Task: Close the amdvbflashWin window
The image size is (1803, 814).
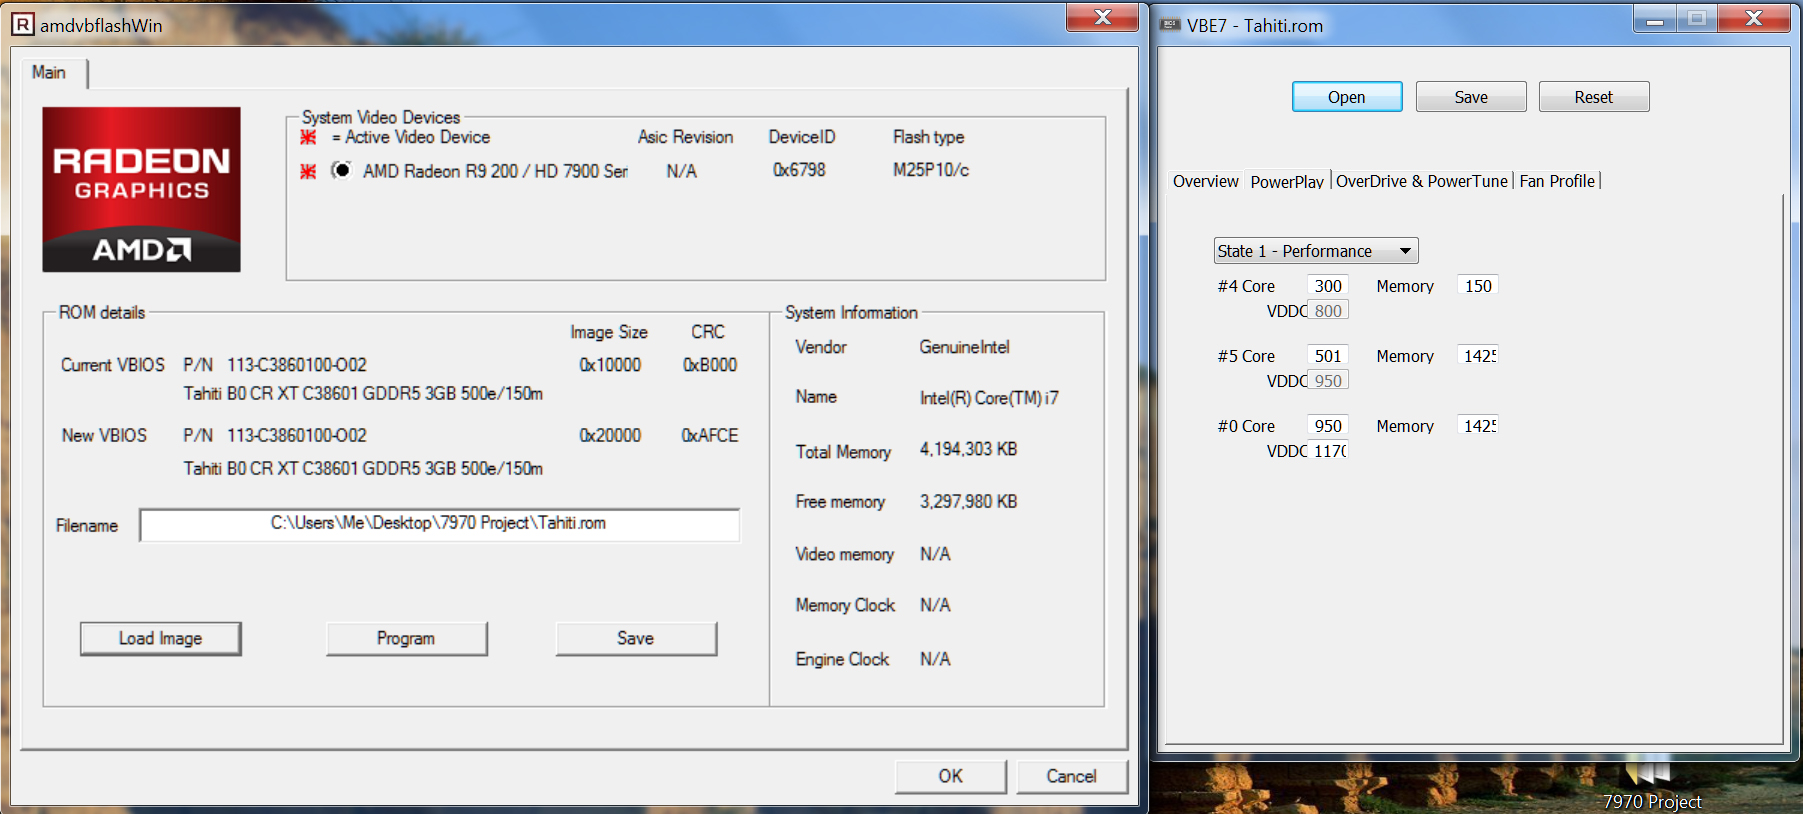Action: (1102, 17)
